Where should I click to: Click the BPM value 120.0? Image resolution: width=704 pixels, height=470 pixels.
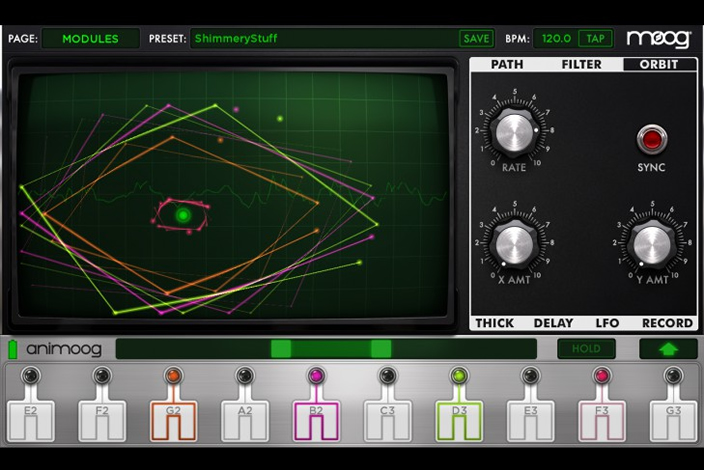click(556, 39)
